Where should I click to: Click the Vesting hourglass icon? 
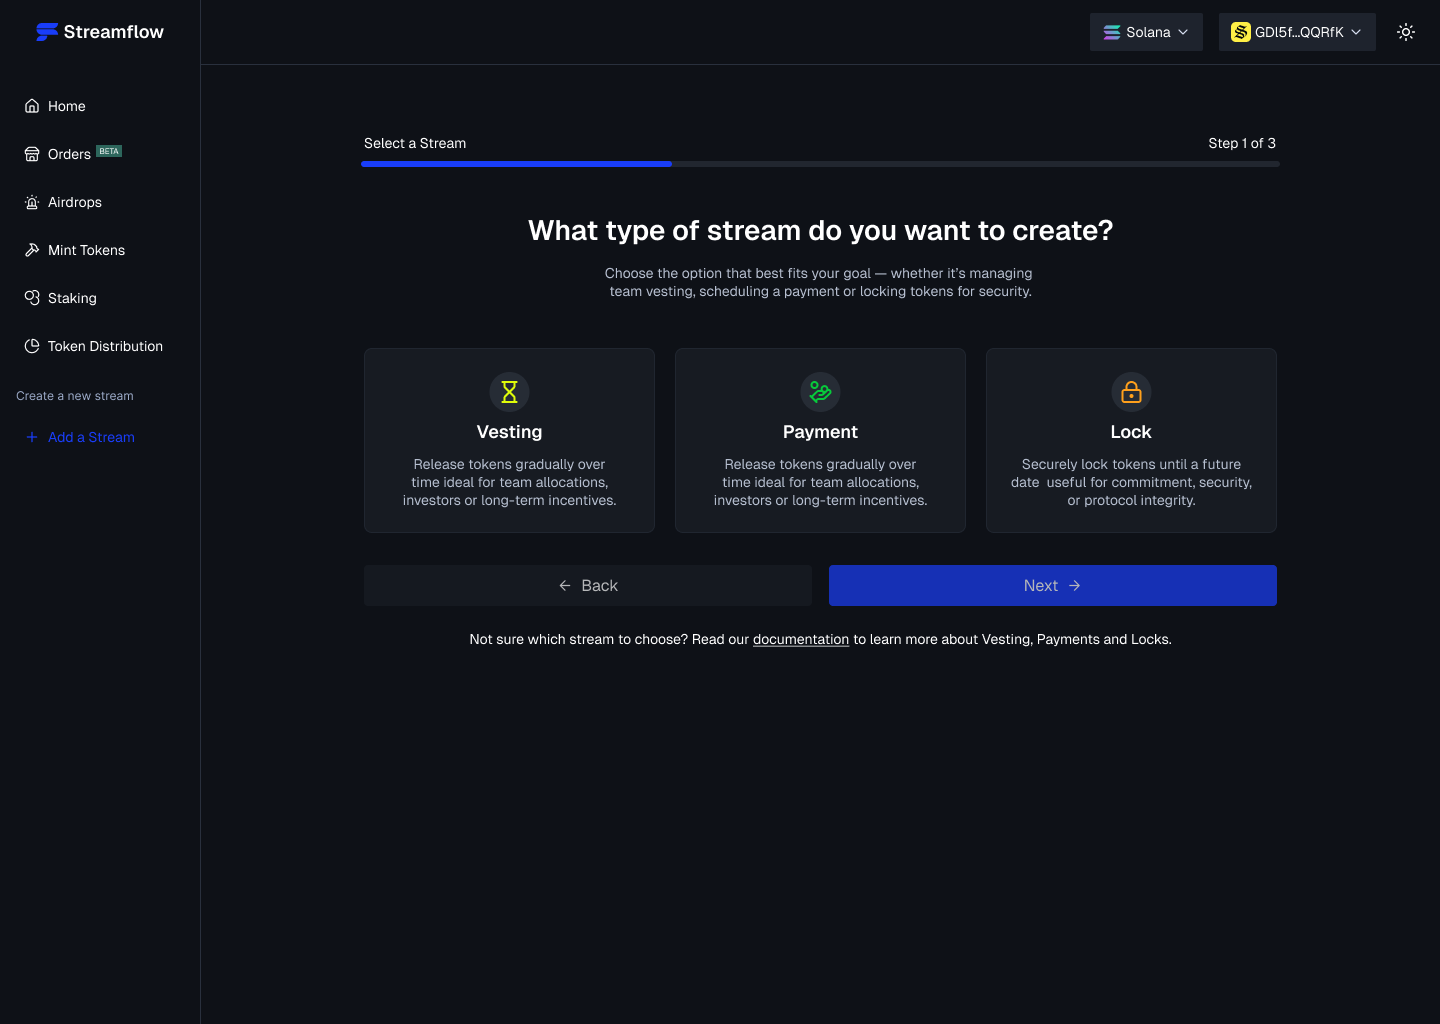(509, 392)
